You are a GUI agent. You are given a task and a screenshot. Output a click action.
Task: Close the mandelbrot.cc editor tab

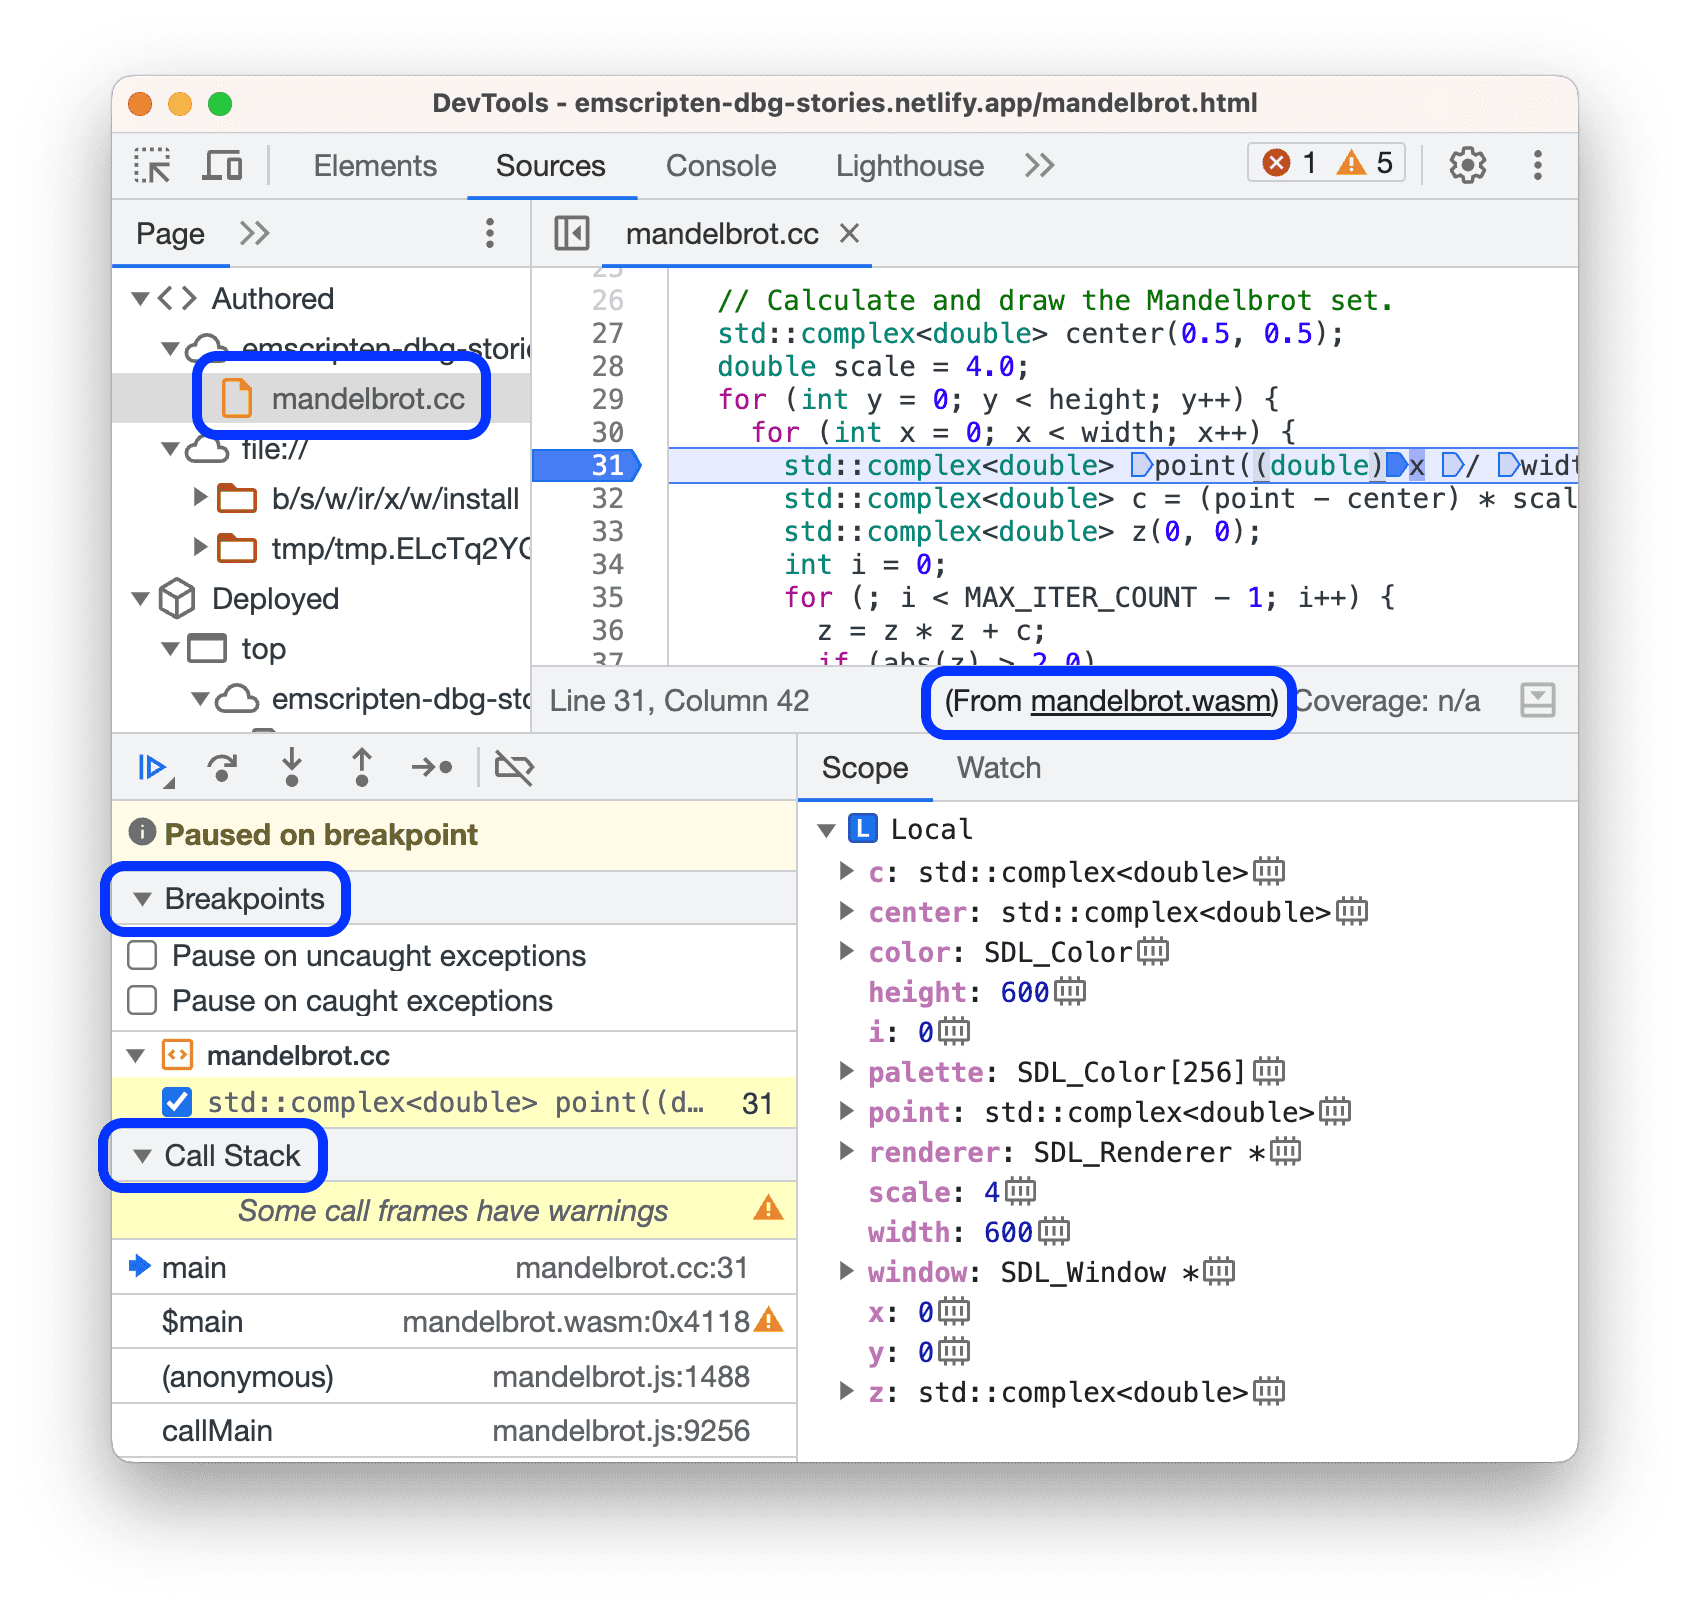pyautogui.click(x=849, y=233)
